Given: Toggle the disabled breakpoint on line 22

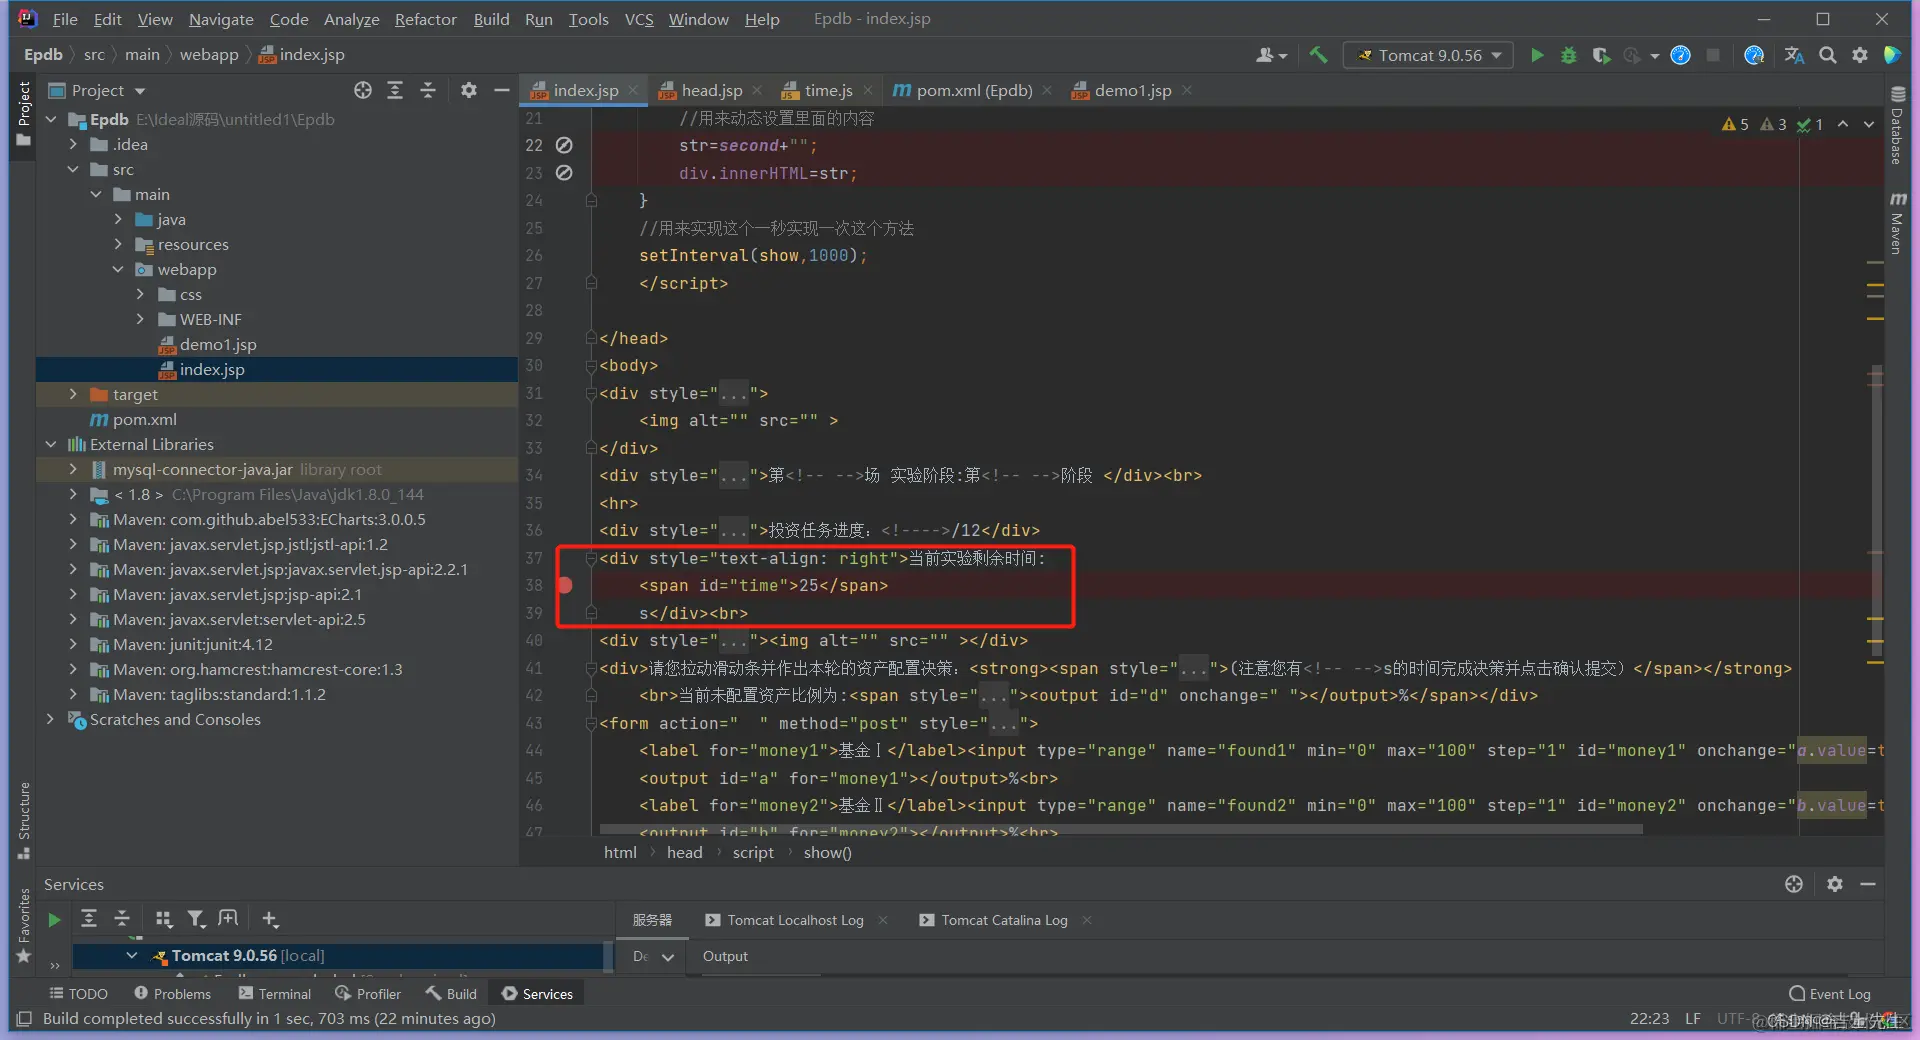Looking at the screenshot, I should pos(564,145).
